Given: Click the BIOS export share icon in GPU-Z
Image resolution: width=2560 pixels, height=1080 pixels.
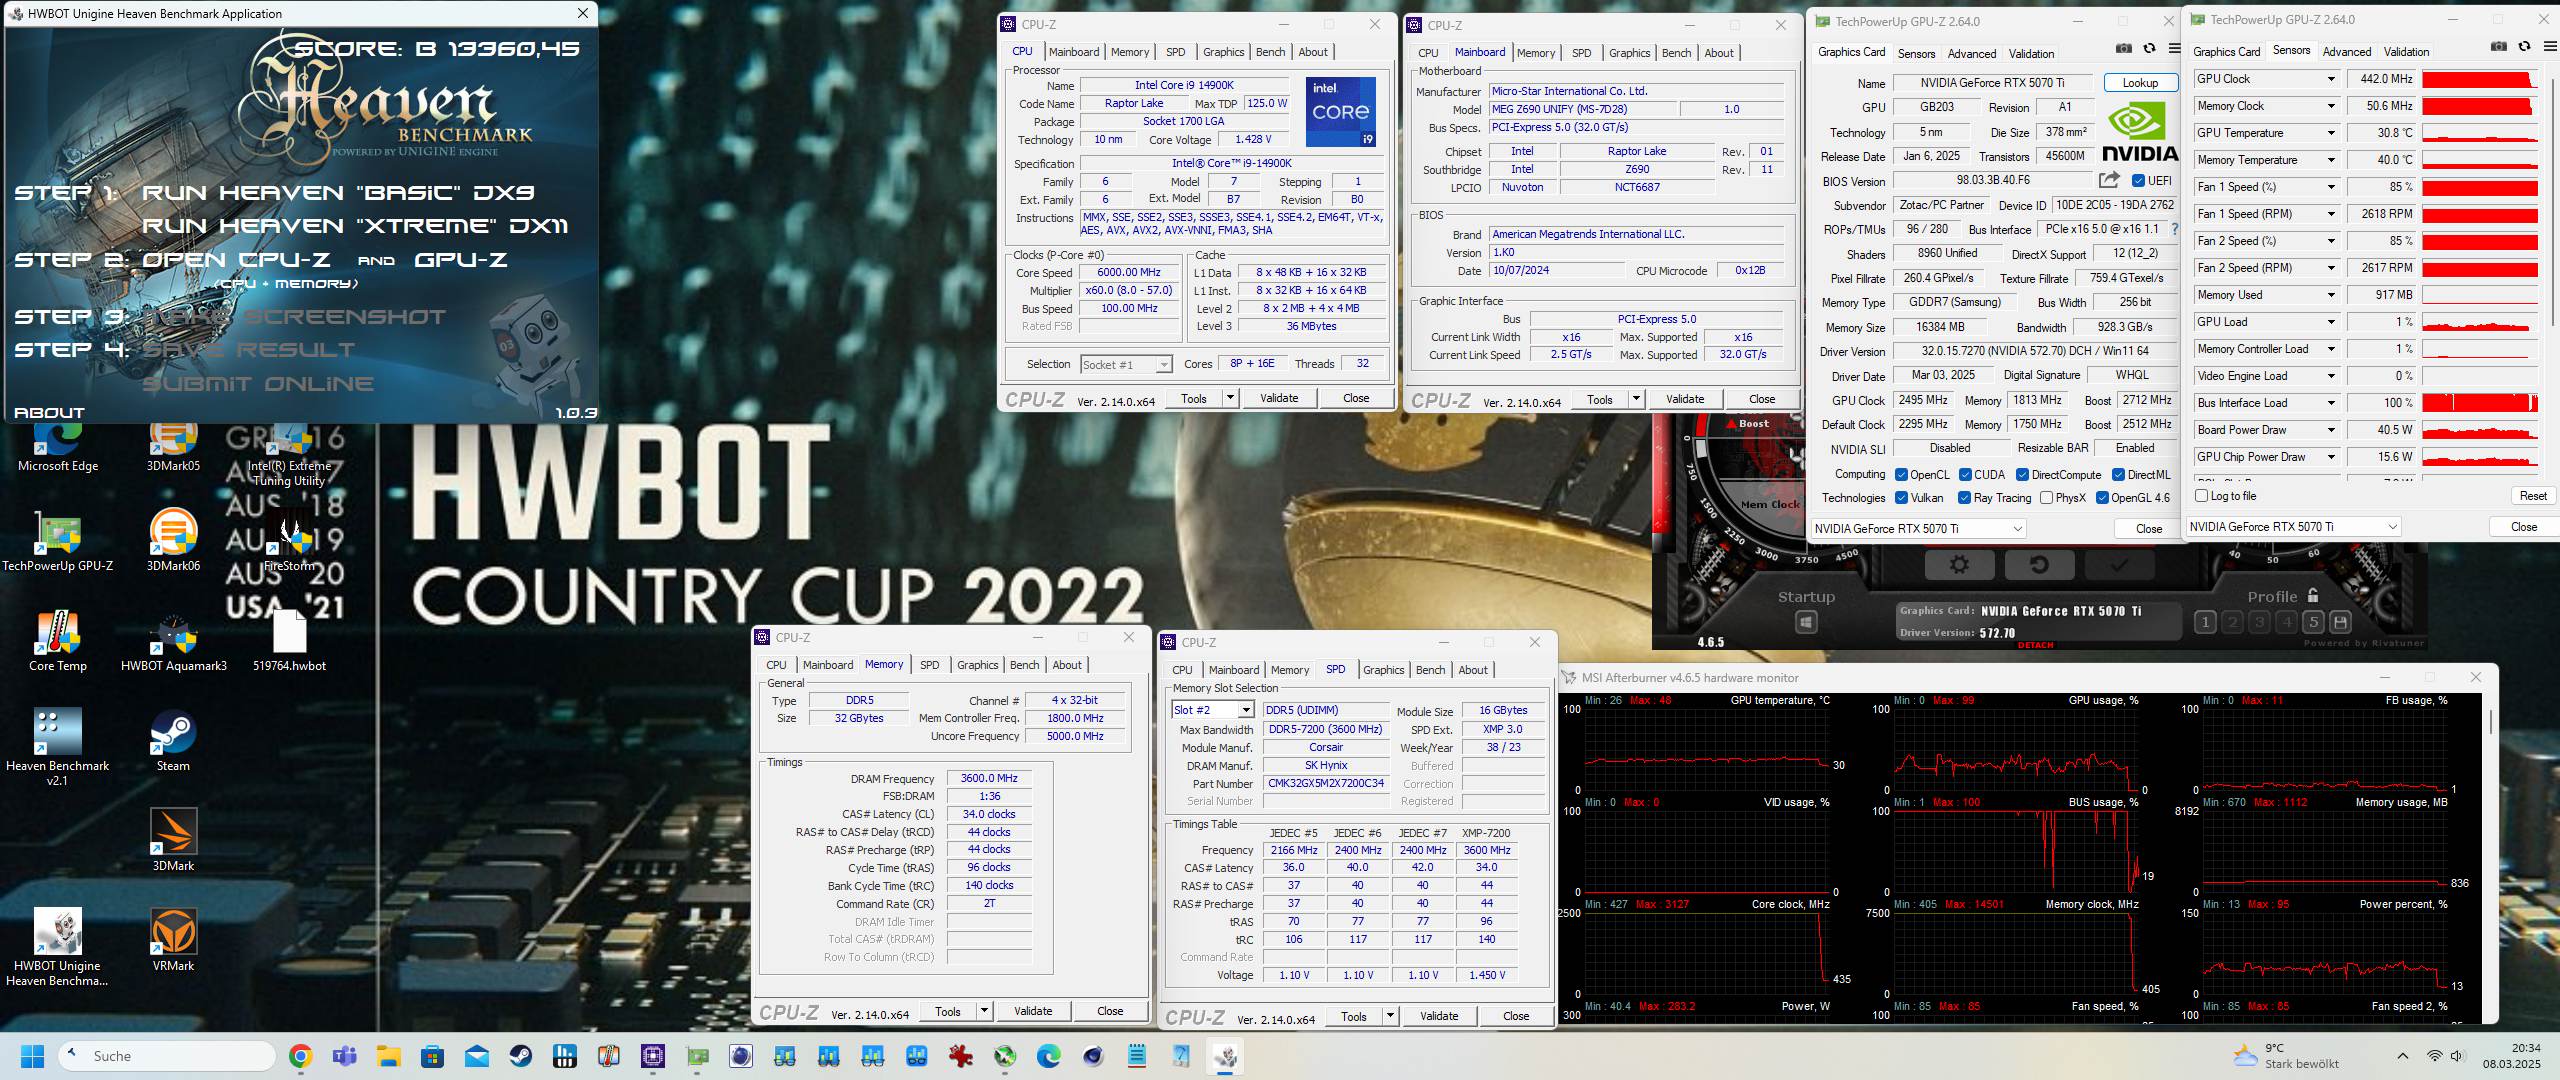Looking at the screenshot, I should pos(2109,181).
